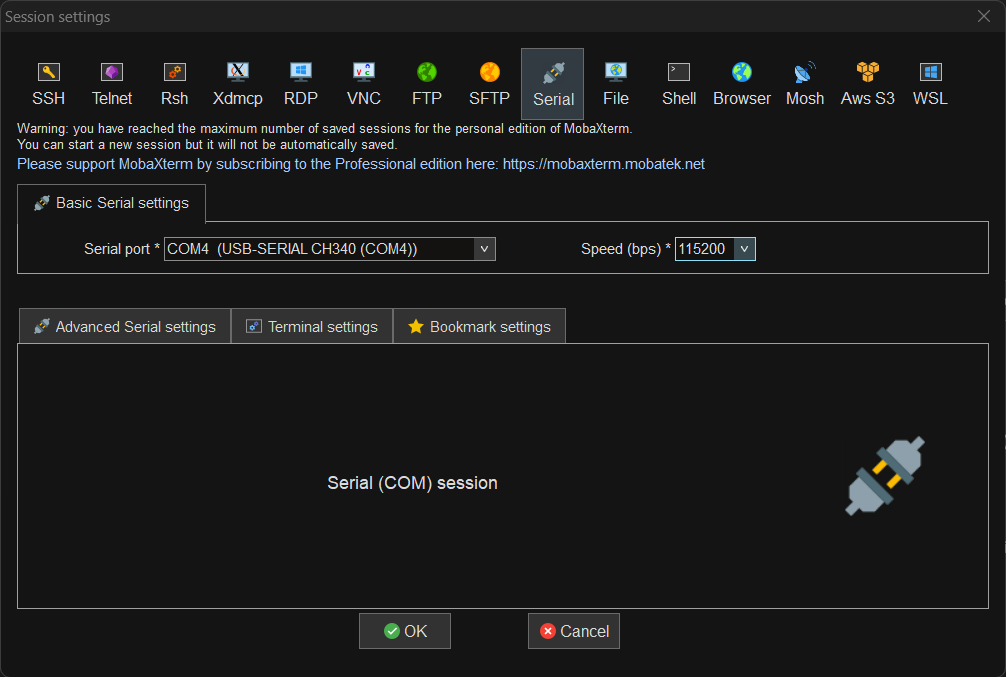This screenshot has height=677, width=1006.
Task: Pick the Xdmcp session icon
Action: click(x=238, y=83)
